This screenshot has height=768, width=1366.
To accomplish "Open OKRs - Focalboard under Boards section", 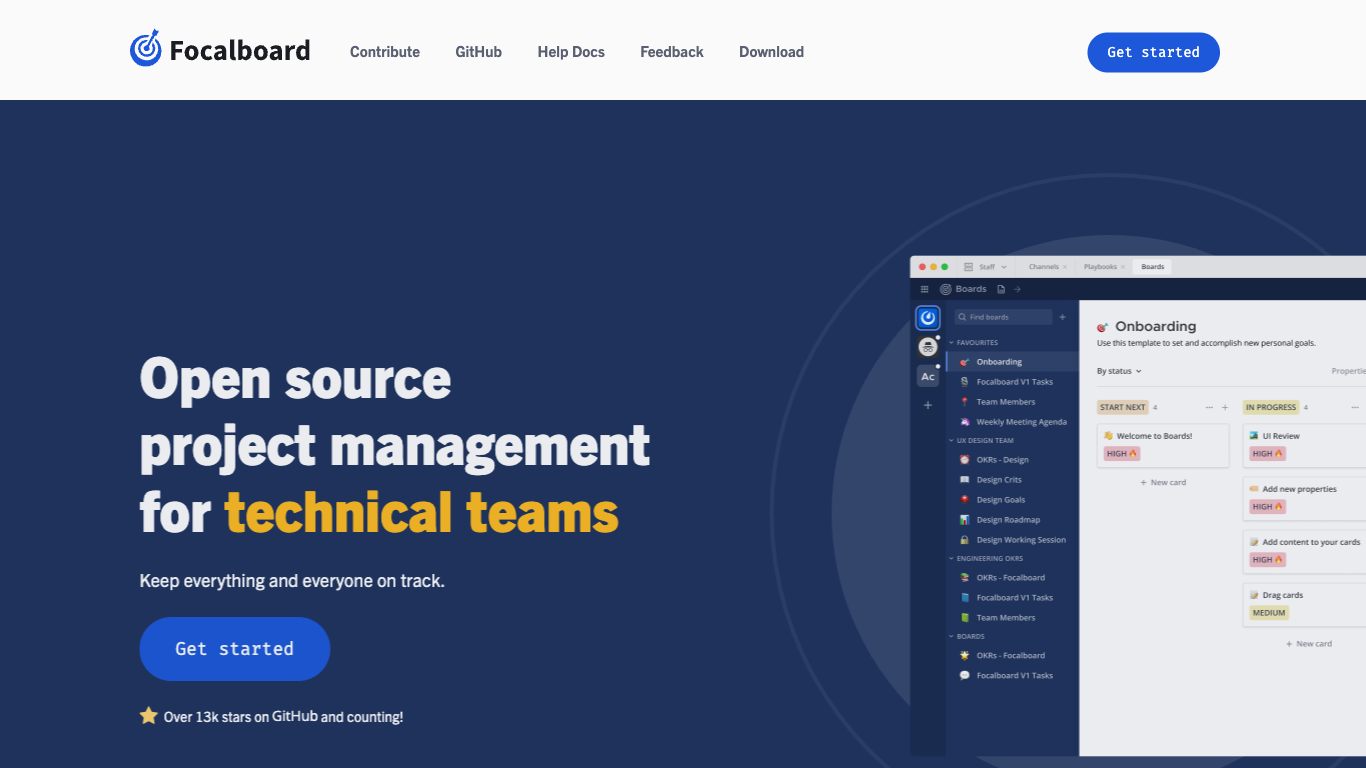I will pos(1013,656).
